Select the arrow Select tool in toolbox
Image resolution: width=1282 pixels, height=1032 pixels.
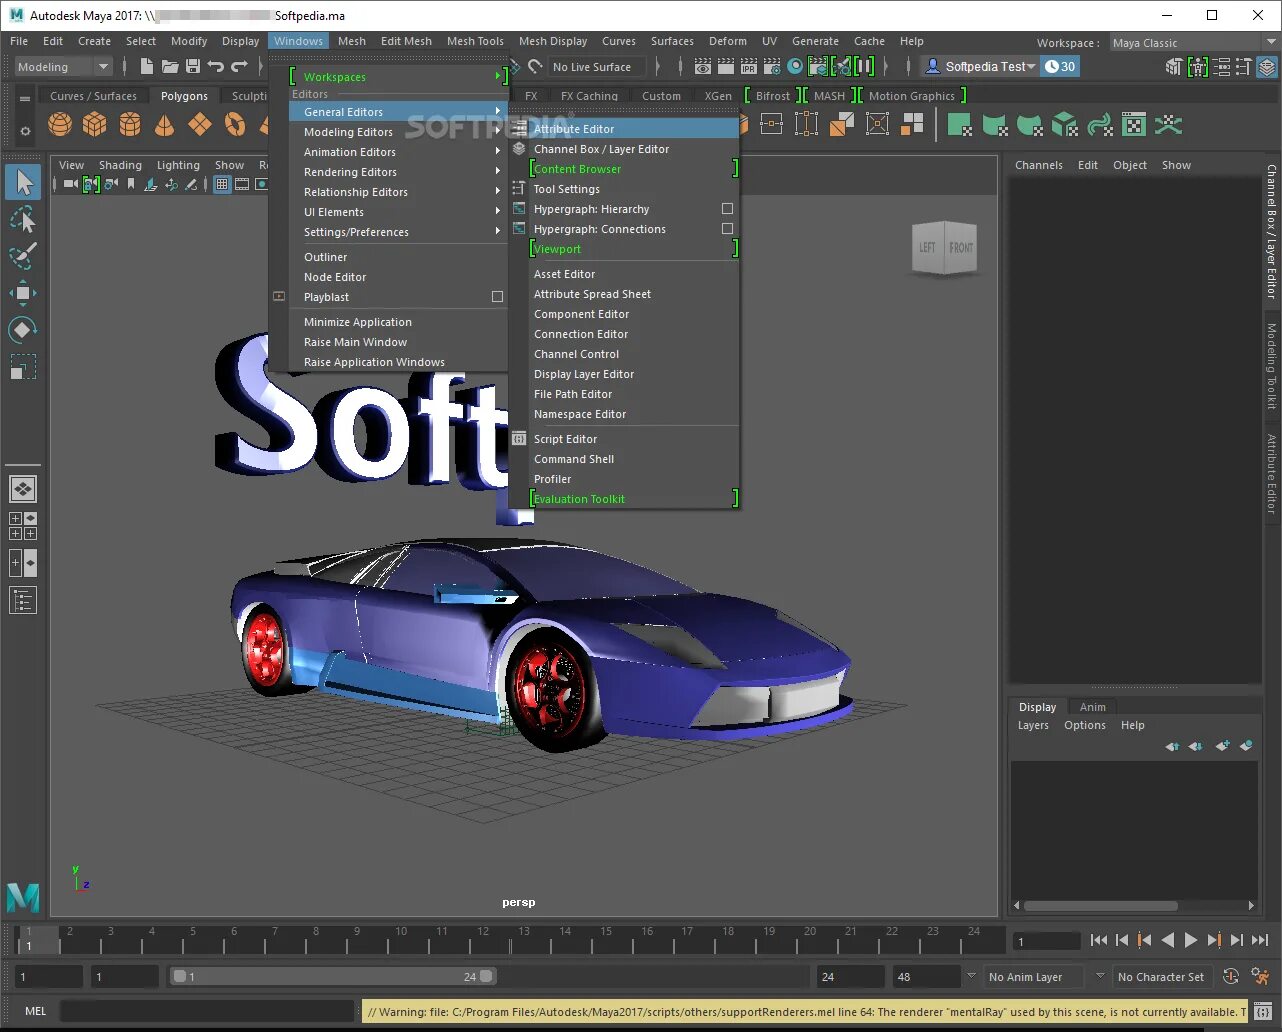[x=23, y=182]
